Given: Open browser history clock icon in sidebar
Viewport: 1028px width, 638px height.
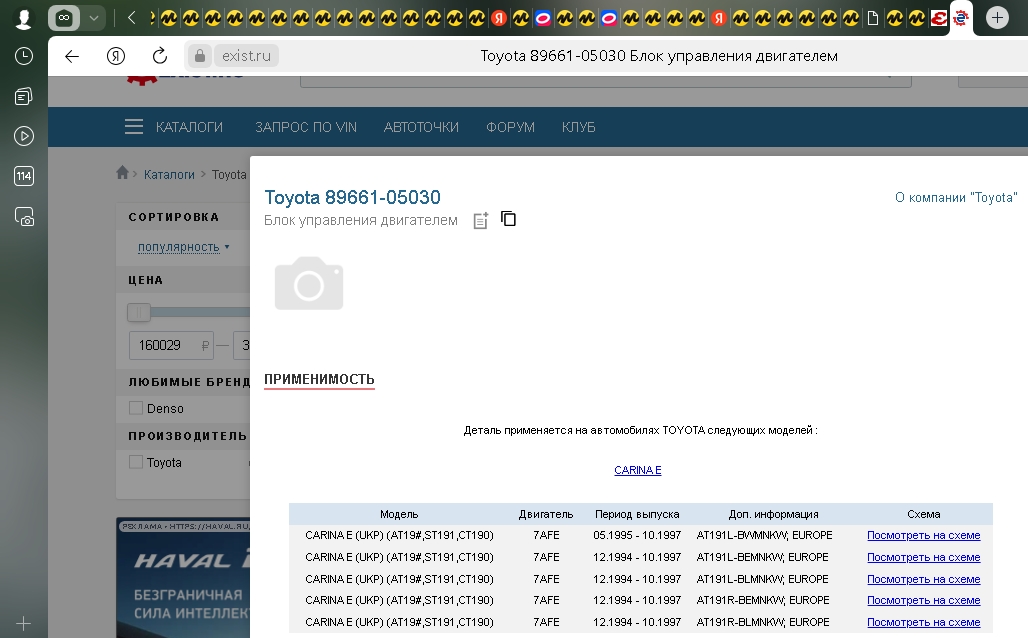Looking at the screenshot, I should pos(24,56).
